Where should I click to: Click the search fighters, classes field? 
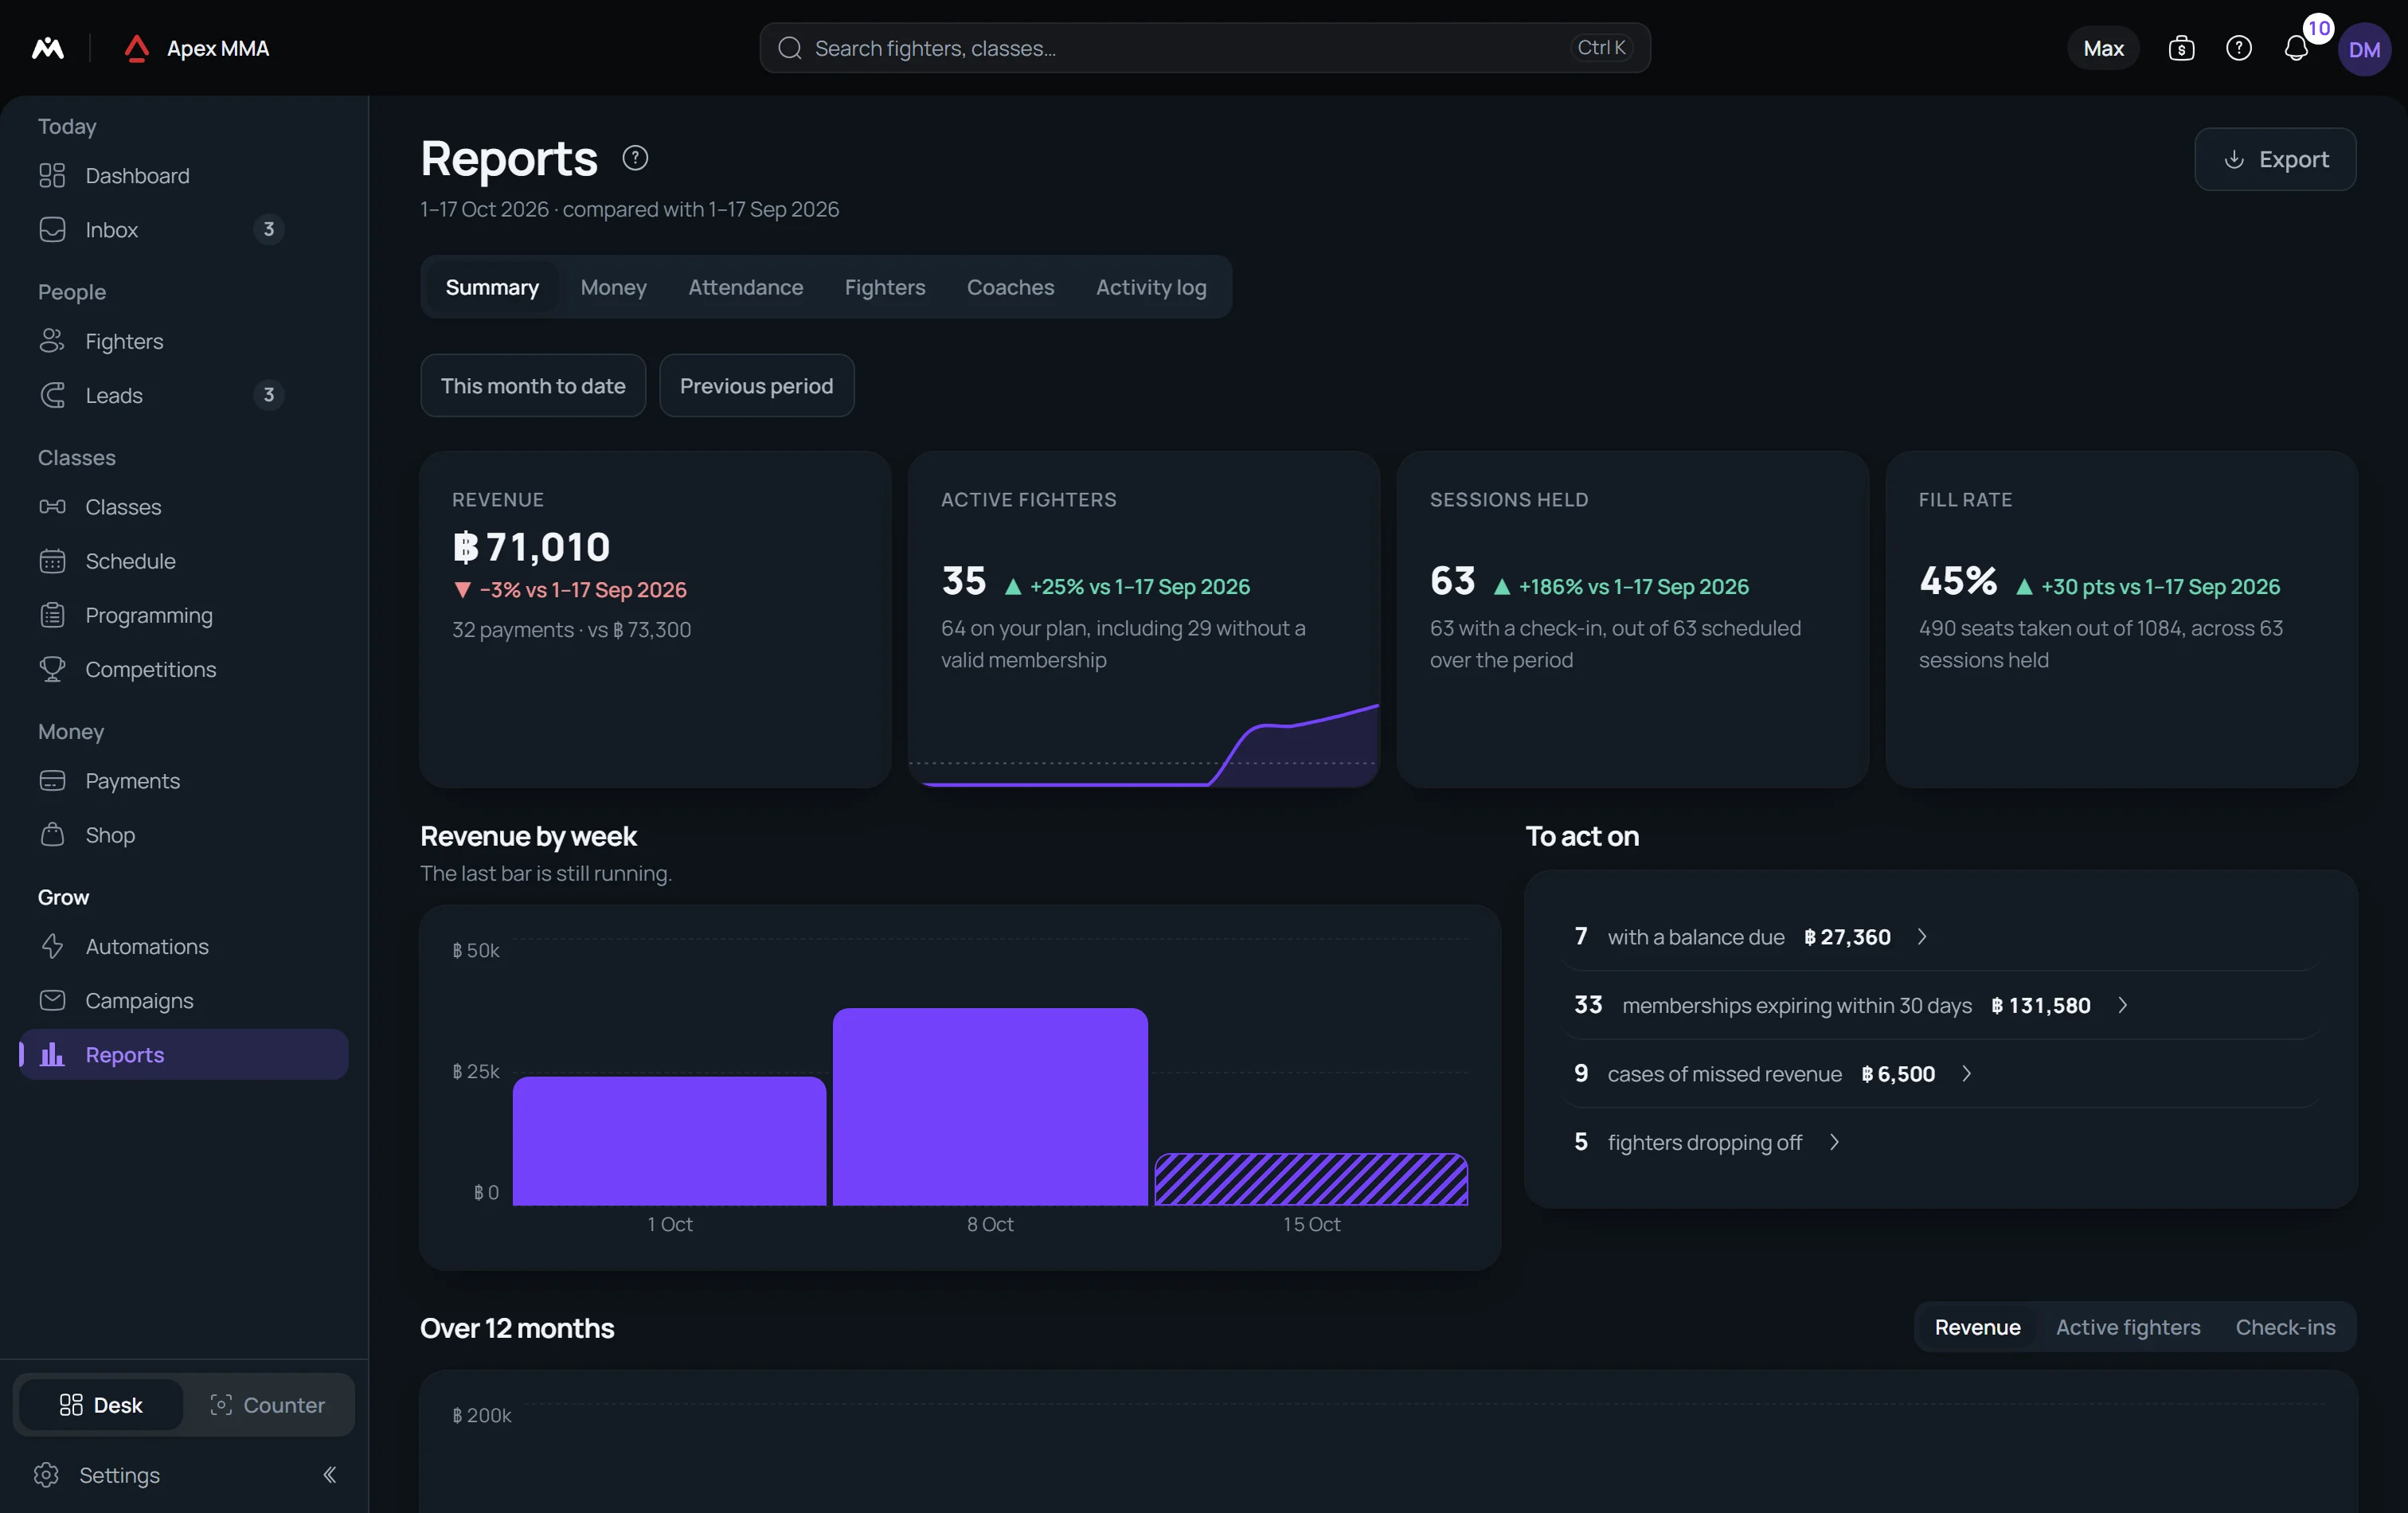point(1204,48)
